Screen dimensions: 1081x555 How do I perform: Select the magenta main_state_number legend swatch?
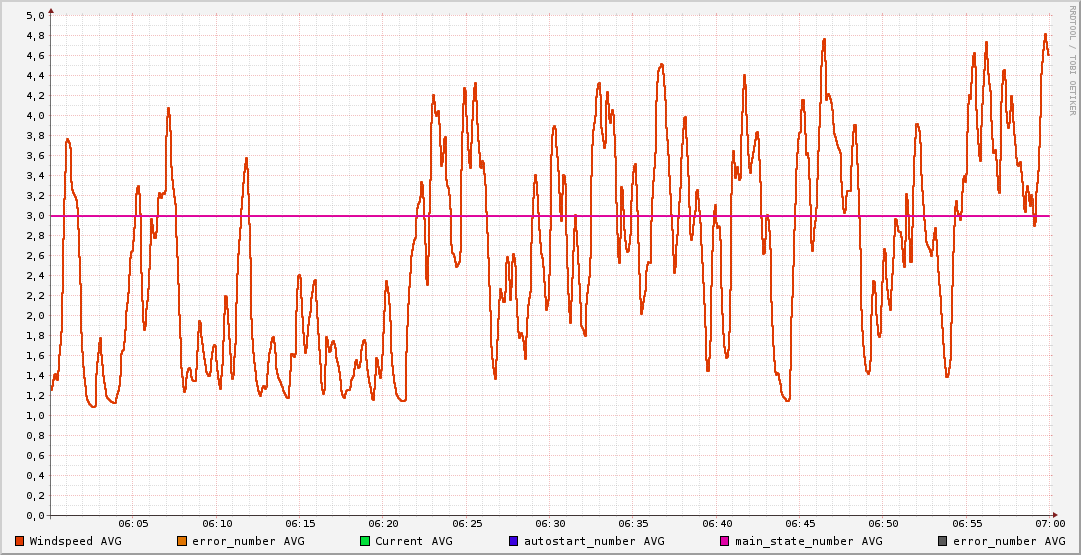(725, 541)
